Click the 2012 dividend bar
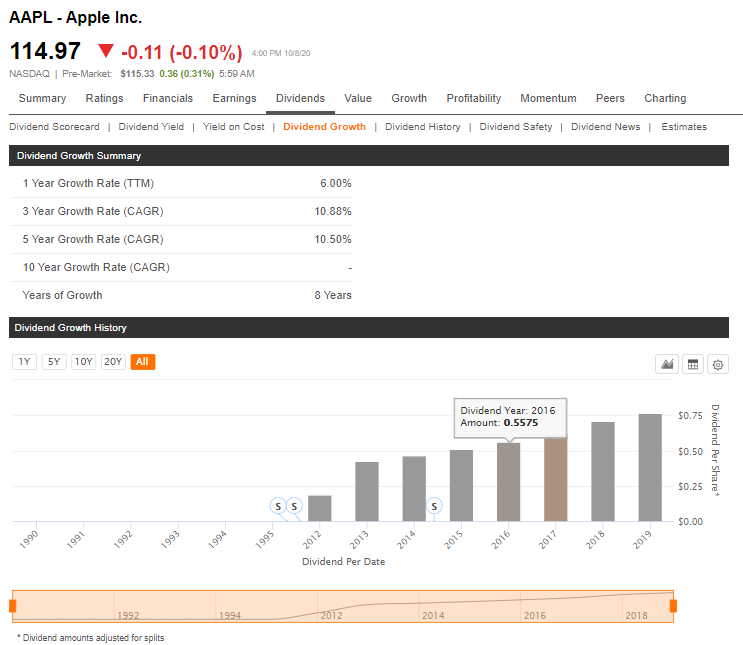Screen dimensions: 743x645 tap(320, 508)
